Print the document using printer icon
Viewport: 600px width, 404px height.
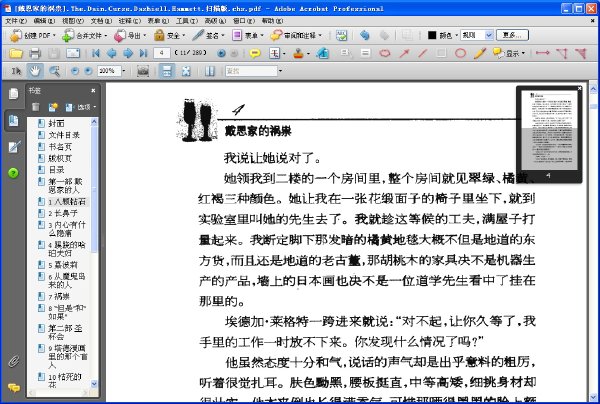35,53
